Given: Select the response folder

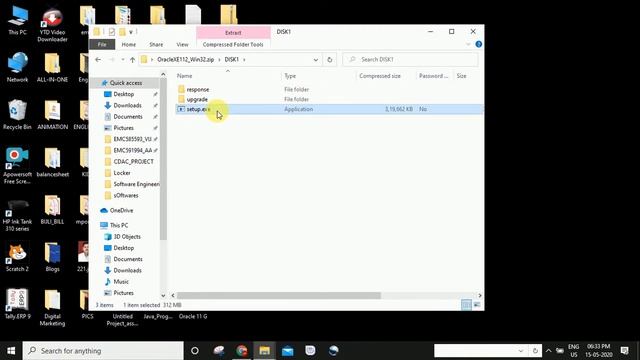Looking at the screenshot, I should tap(198, 89).
